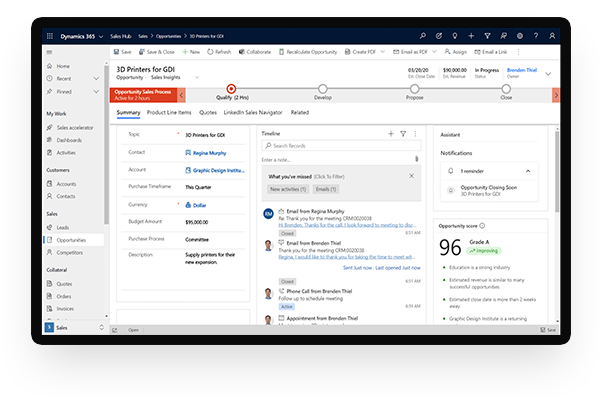Screen dimensions: 604x400
Task: Open Dynamics 365 app dropdown chevron
Action: [x=101, y=37]
